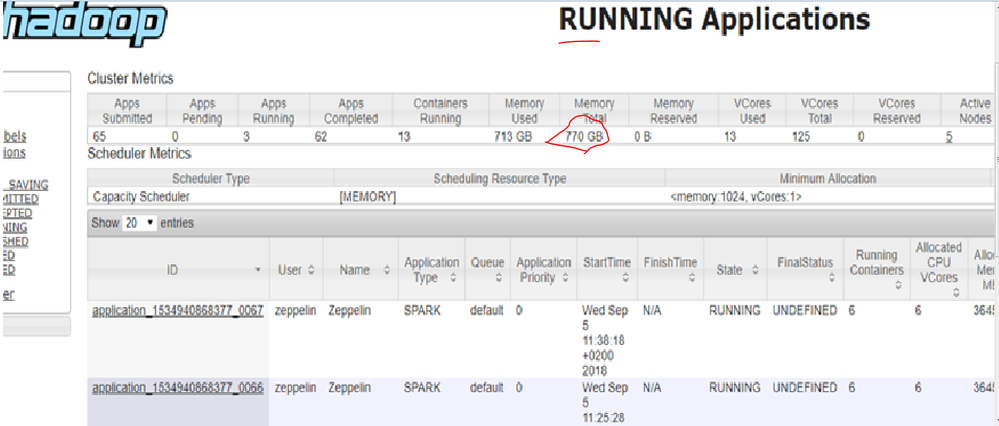999x426 pixels.
Task: Click start time Wed Sep 5 11:38:18 cell
Action: point(605,341)
